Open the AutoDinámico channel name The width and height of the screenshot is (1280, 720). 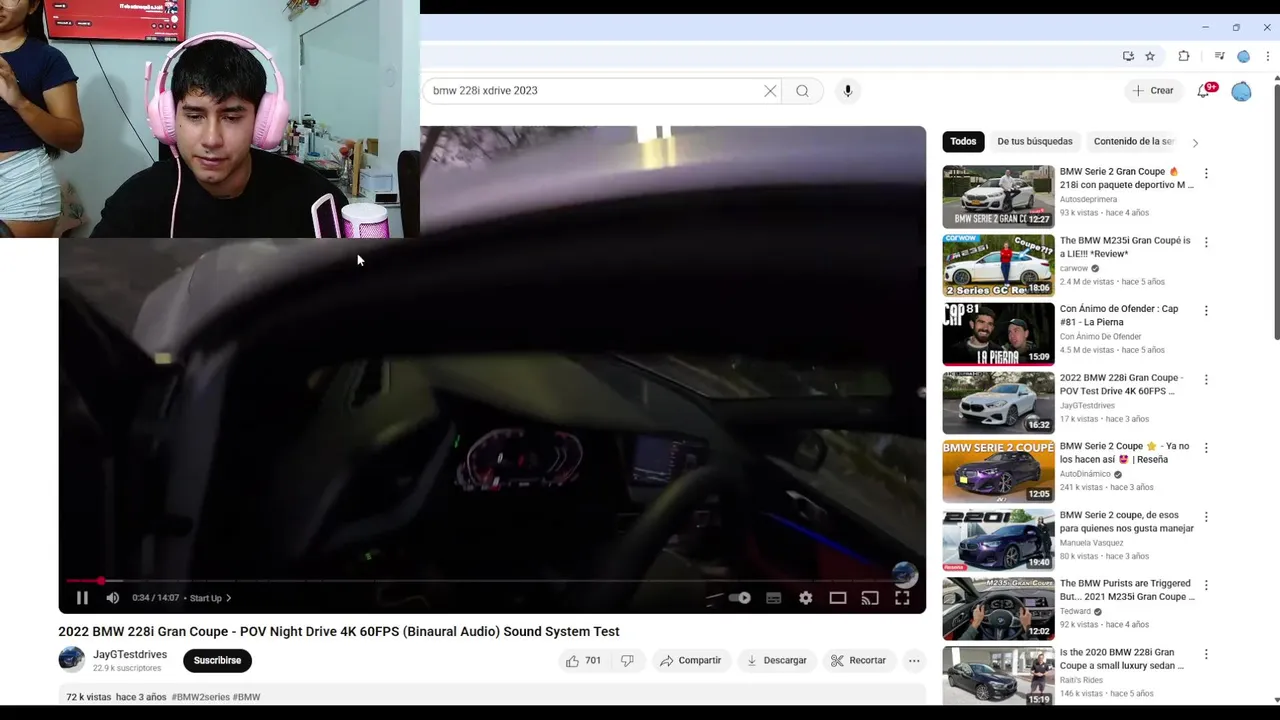tap(1085, 474)
